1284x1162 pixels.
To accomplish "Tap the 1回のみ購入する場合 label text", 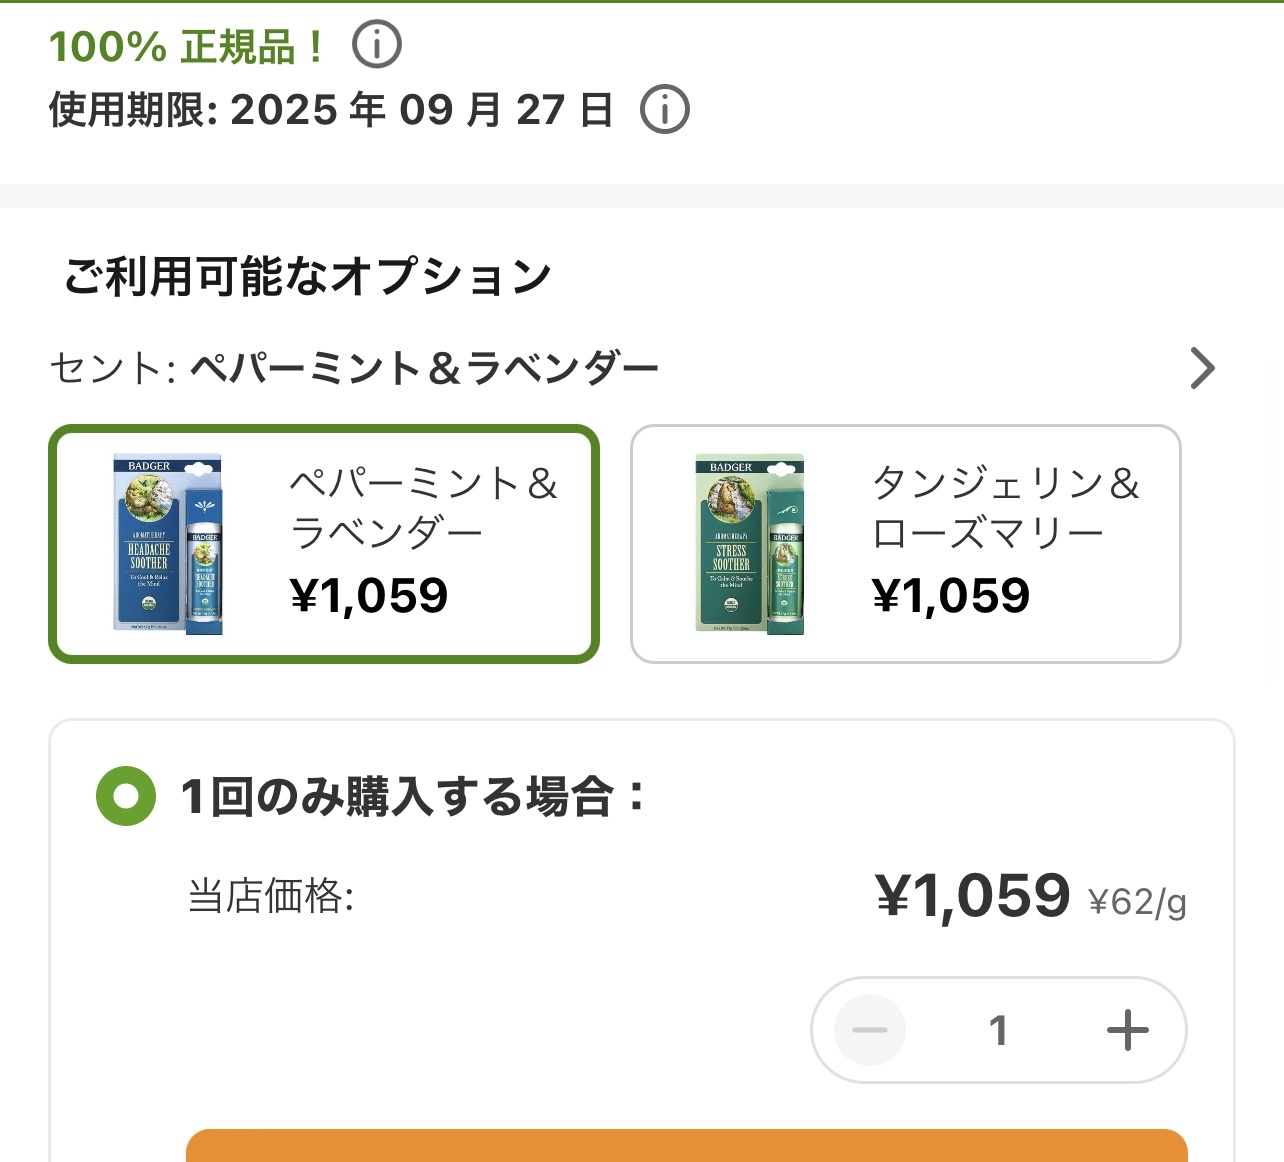I will pyautogui.click(x=412, y=797).
